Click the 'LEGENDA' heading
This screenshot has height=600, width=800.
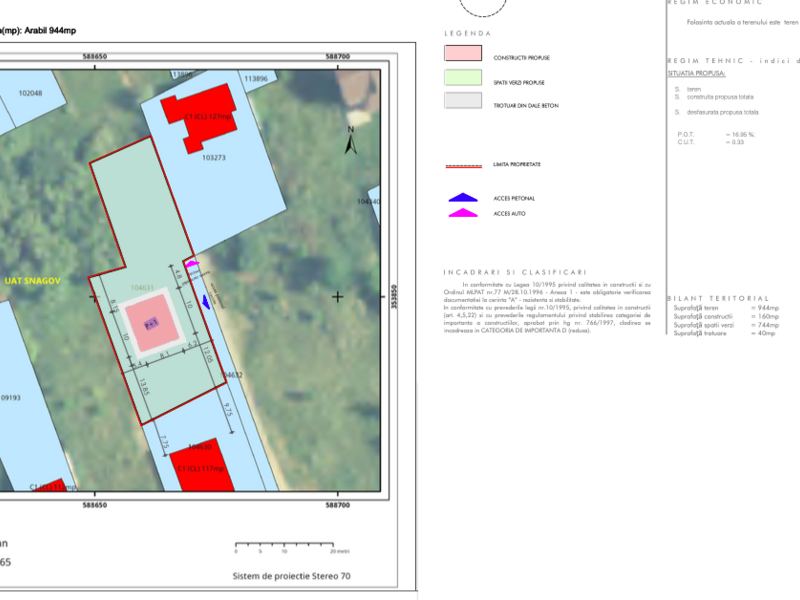click(x=467, y=33)
